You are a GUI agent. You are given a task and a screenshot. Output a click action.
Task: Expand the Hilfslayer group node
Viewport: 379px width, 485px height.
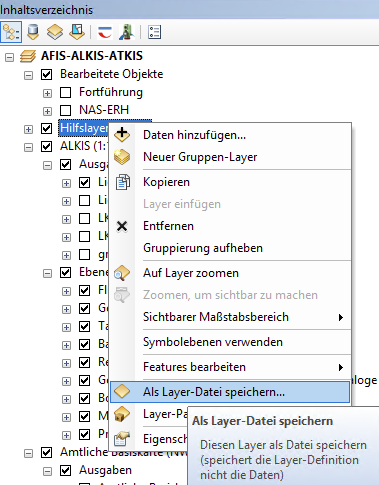(29, 129)
